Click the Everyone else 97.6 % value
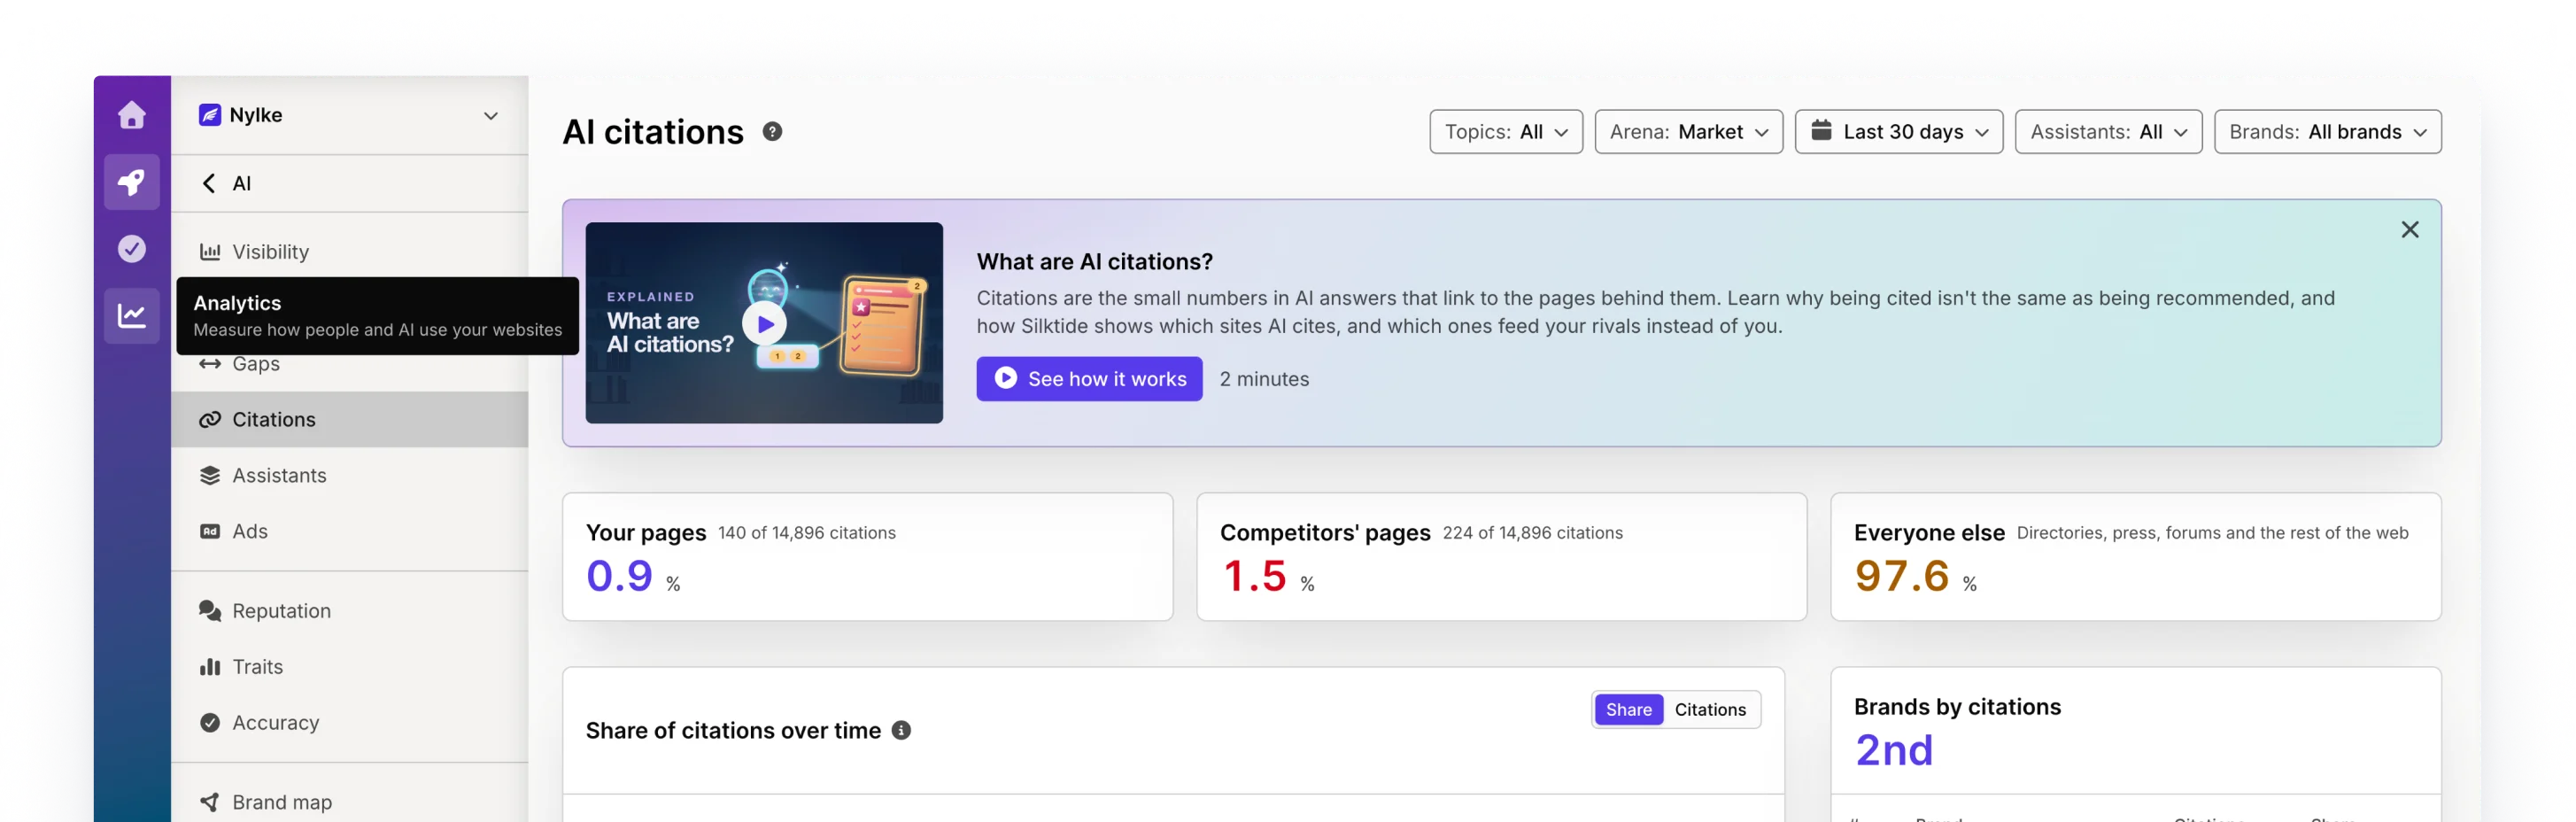2576x822 pixels. pyautogui.click(x=1915, y=576)
